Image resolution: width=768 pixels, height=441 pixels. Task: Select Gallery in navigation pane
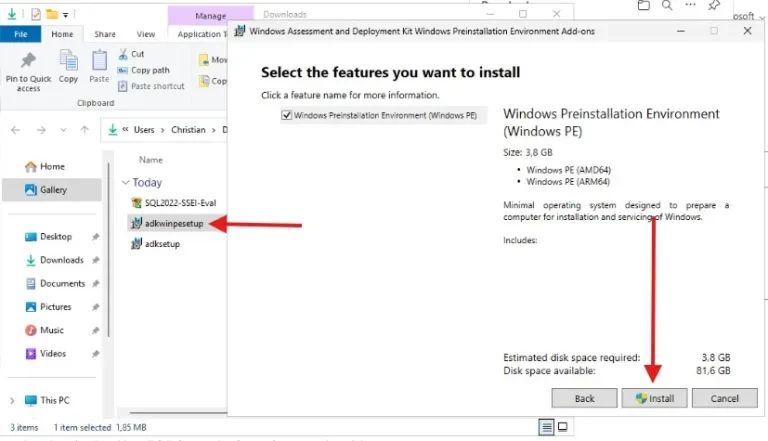(52, 190)
